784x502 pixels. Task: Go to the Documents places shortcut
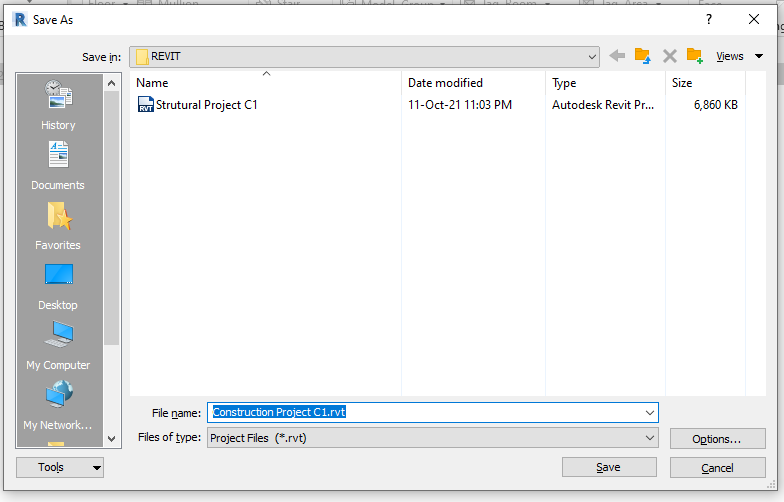58,166
